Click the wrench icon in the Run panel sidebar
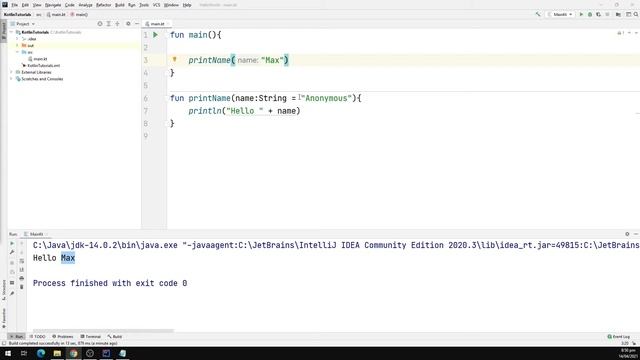 click(12, 252)
